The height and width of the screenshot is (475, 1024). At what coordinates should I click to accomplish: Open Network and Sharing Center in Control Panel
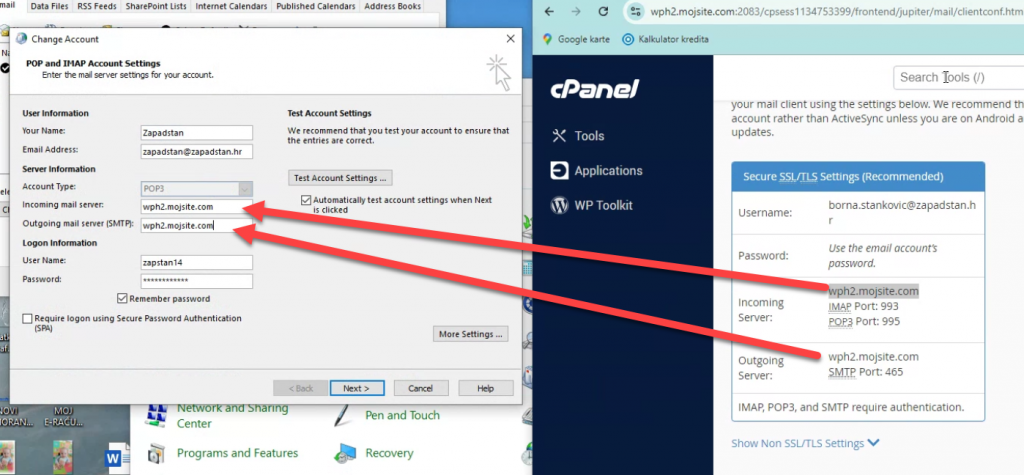click(232, 416)
